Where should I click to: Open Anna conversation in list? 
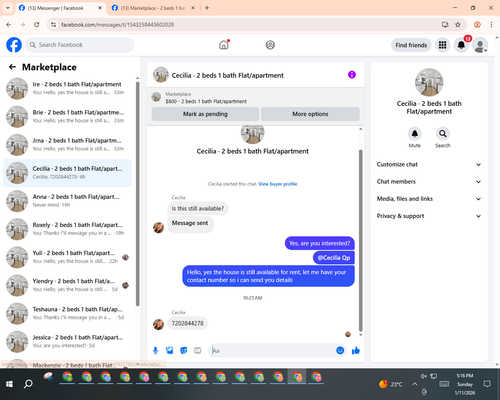pyautogui.click(x=68, y=201)
